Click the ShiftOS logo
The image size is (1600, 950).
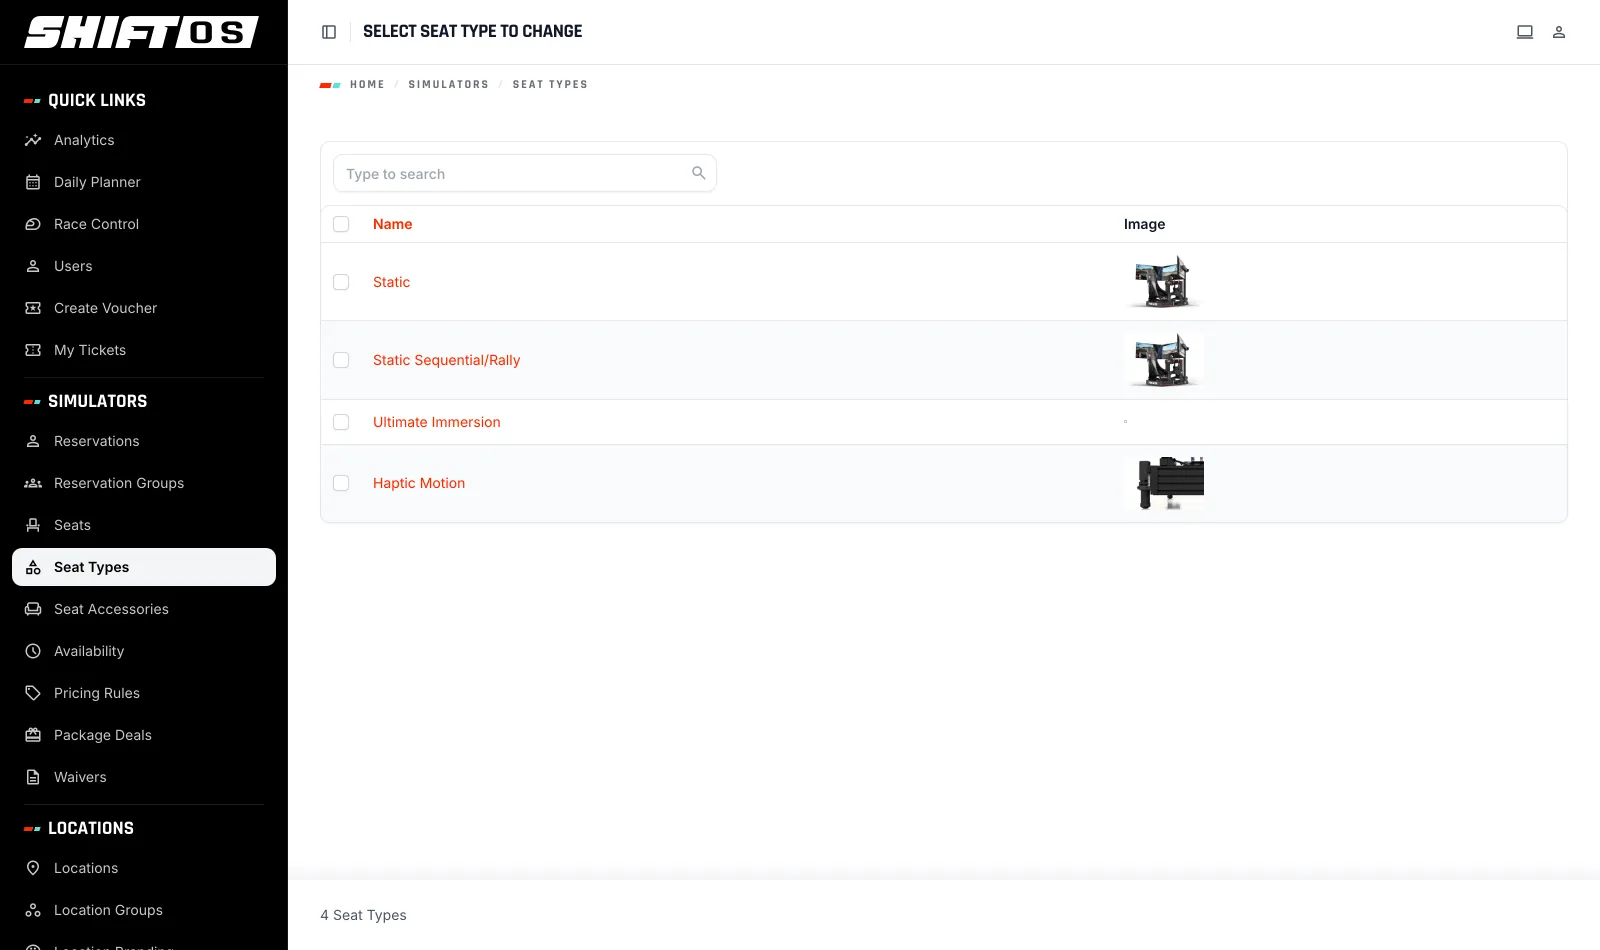point(142,32)
